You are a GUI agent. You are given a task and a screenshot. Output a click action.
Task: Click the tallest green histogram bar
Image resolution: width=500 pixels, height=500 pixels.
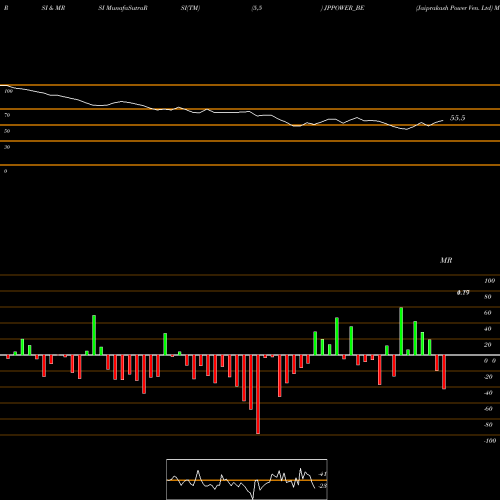401,331
